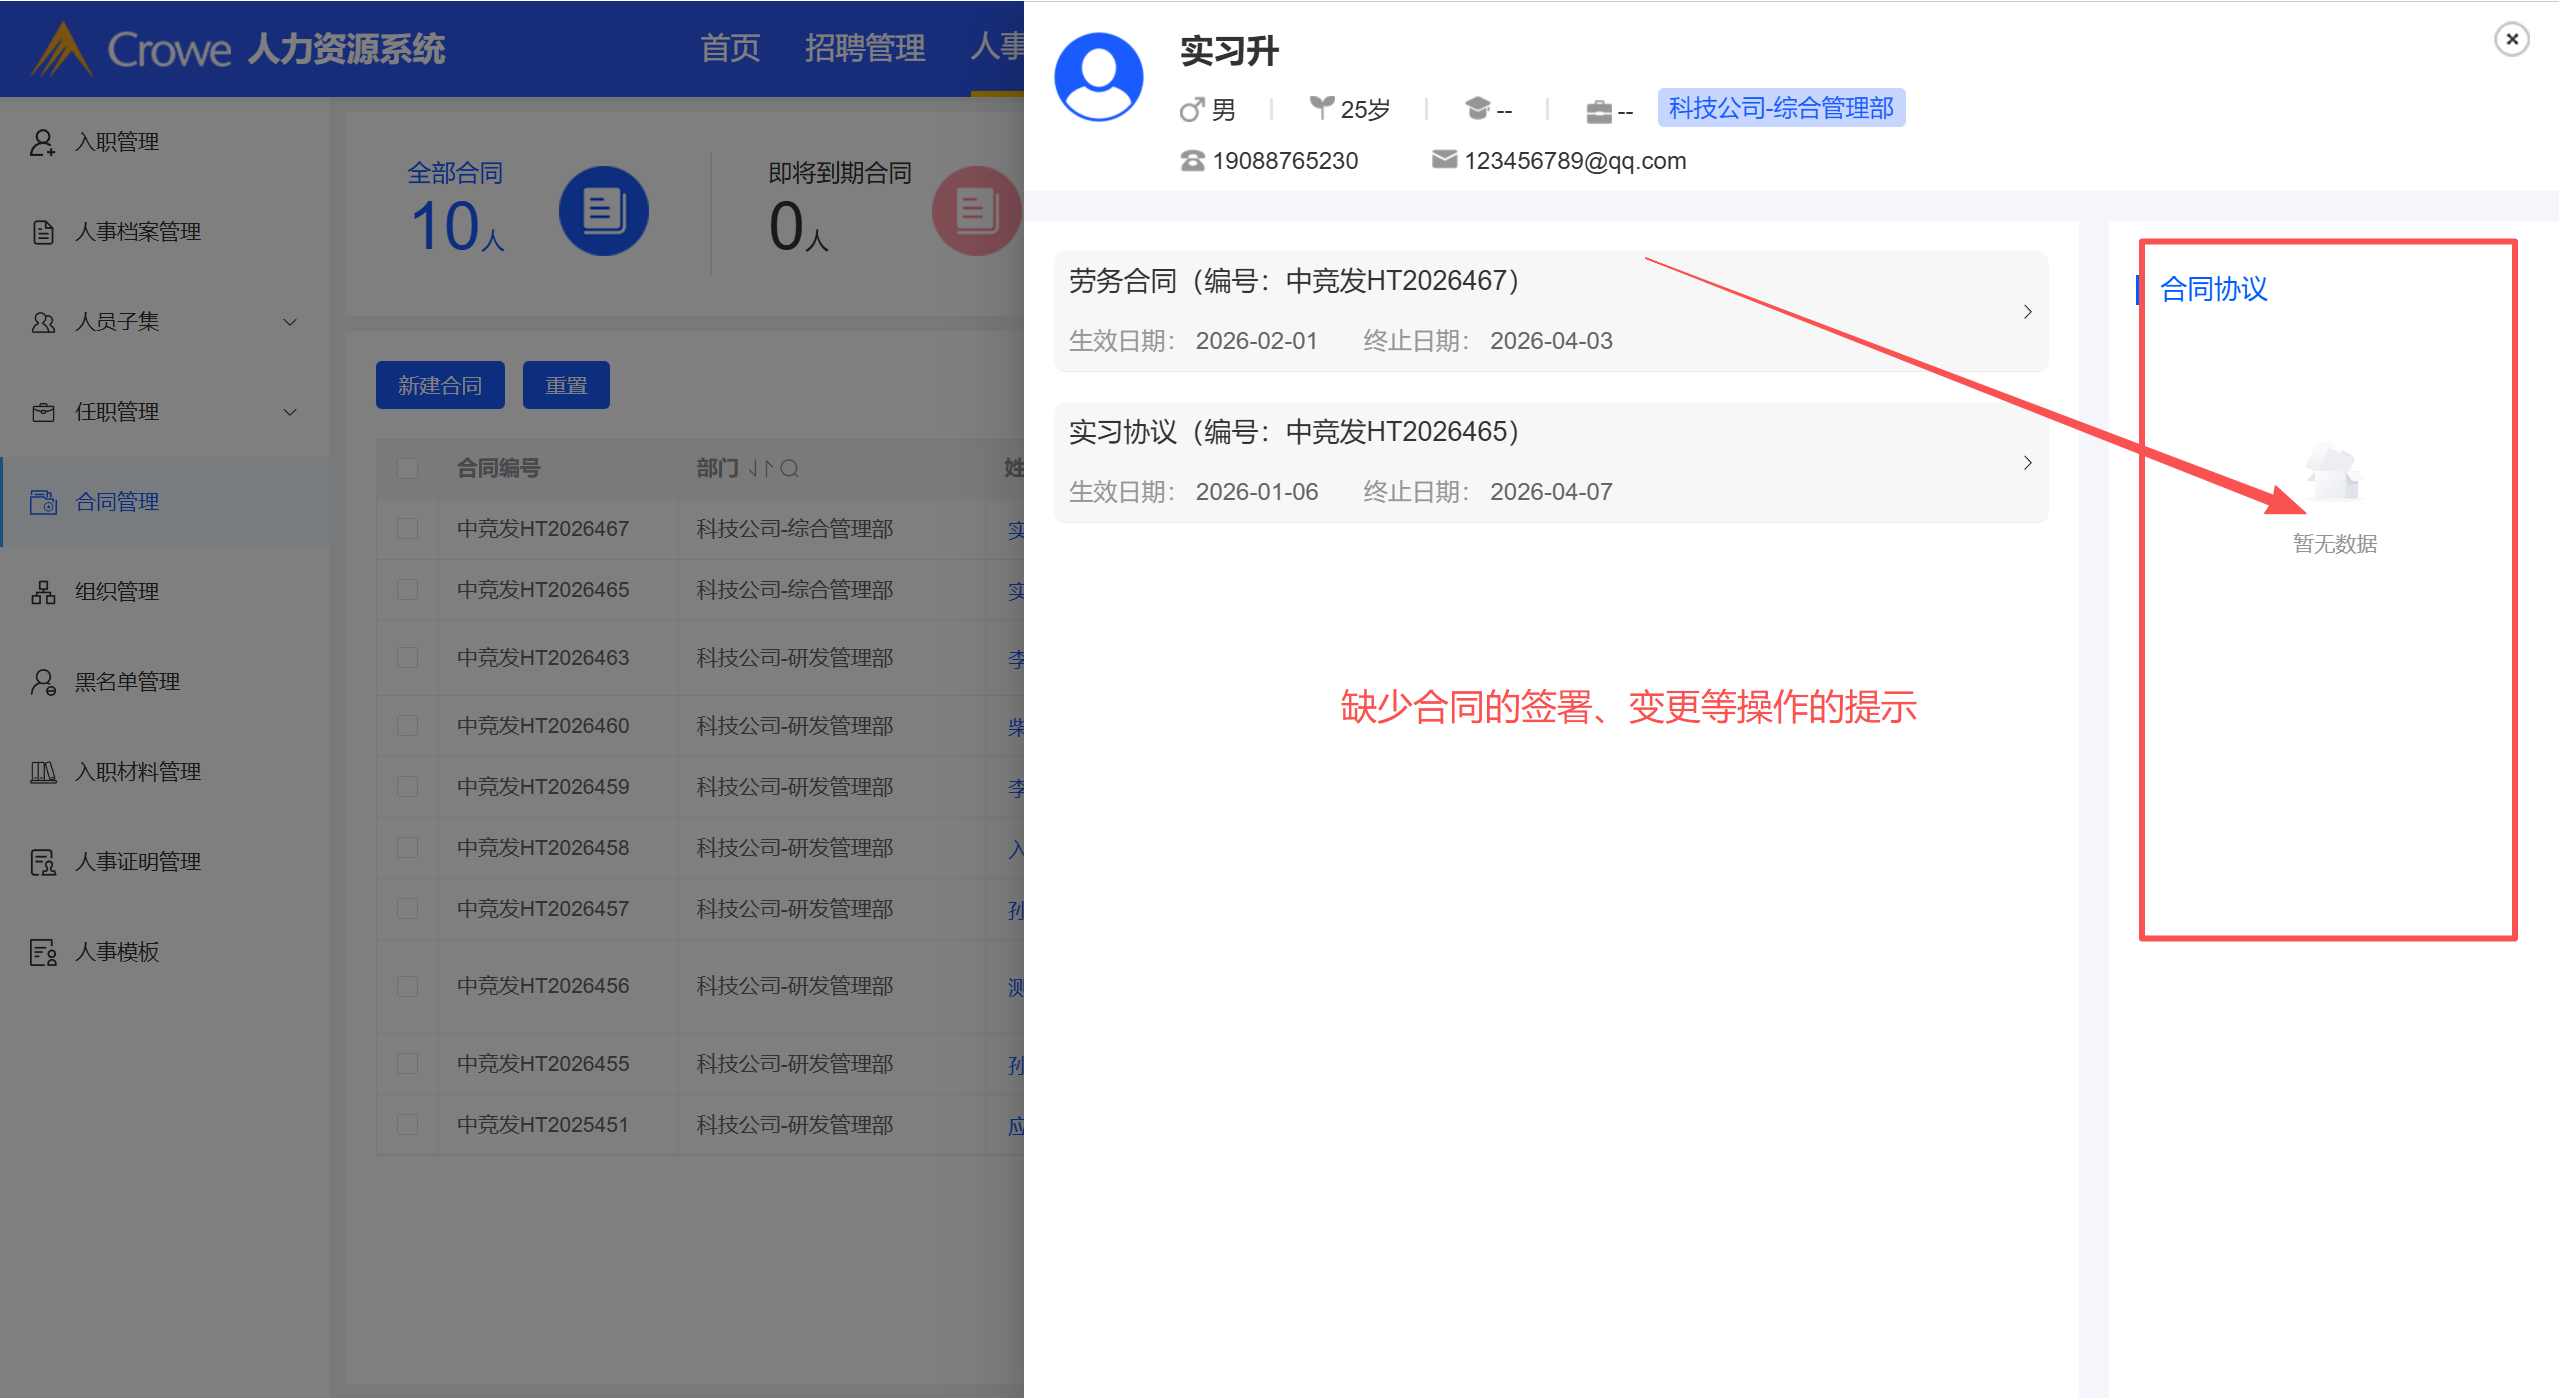Screen dimensions: 2559x1398
Task: Click the 黑名单管理 person icon
Action: tap(42, 682)
